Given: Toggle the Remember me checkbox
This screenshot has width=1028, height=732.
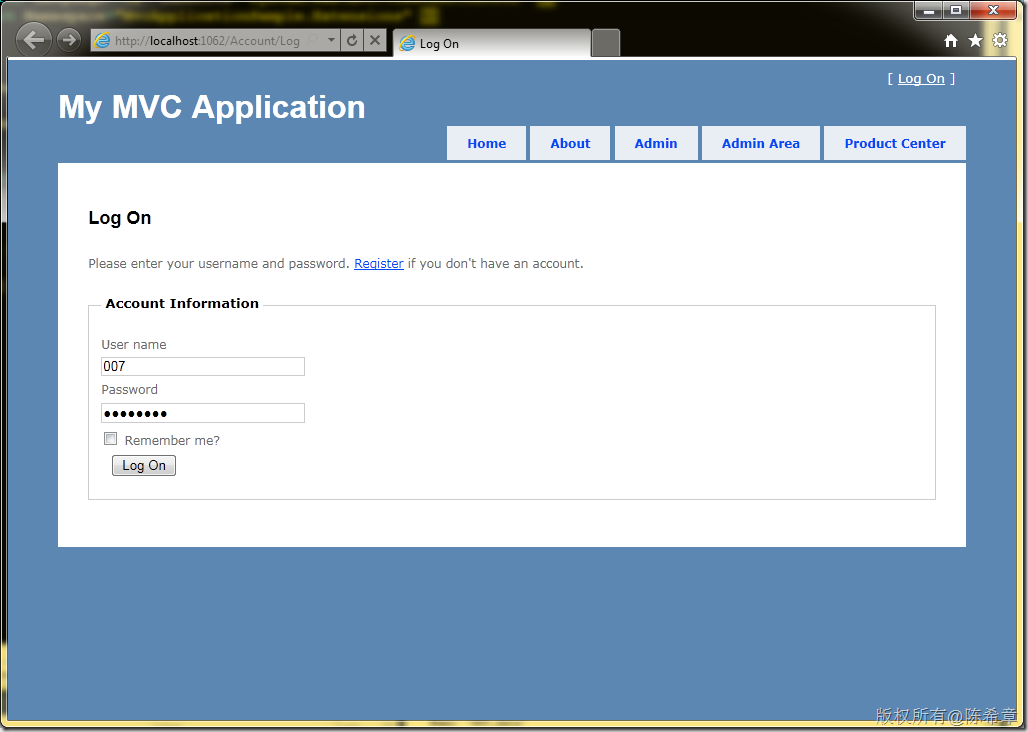Looking at the screenshot, I should (111, 439).
